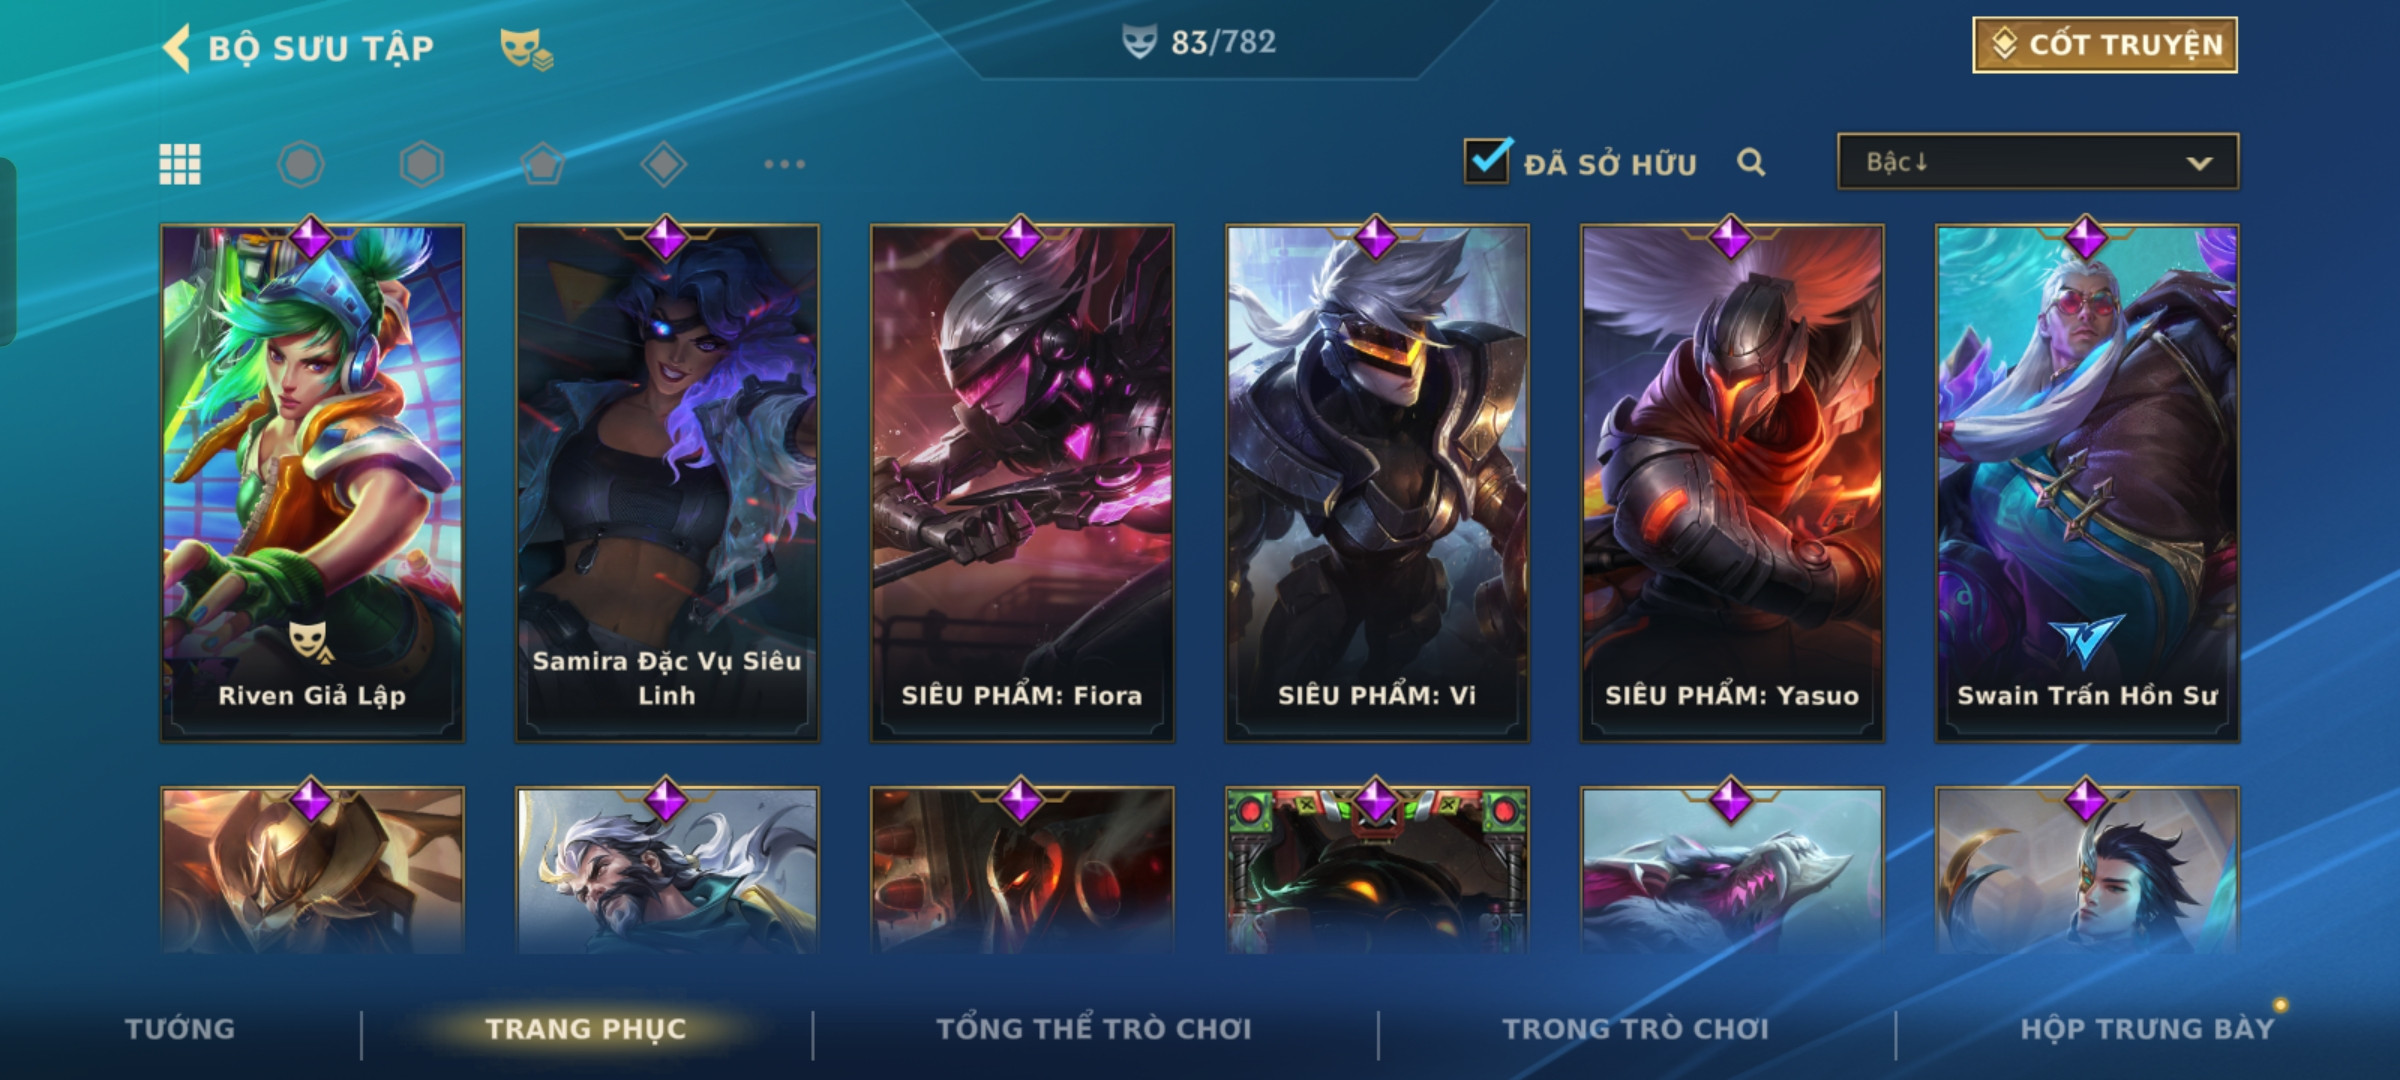Filter by the pentagon rarity tier icon
The image size is (2400, 1080).
(x=543, y=164)
